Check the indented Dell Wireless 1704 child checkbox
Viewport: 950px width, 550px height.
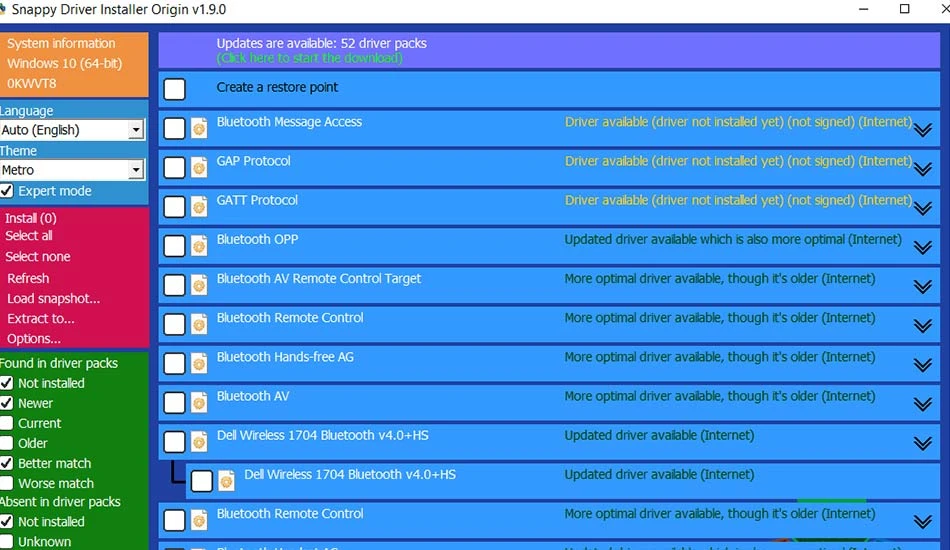tap(202, 481)
